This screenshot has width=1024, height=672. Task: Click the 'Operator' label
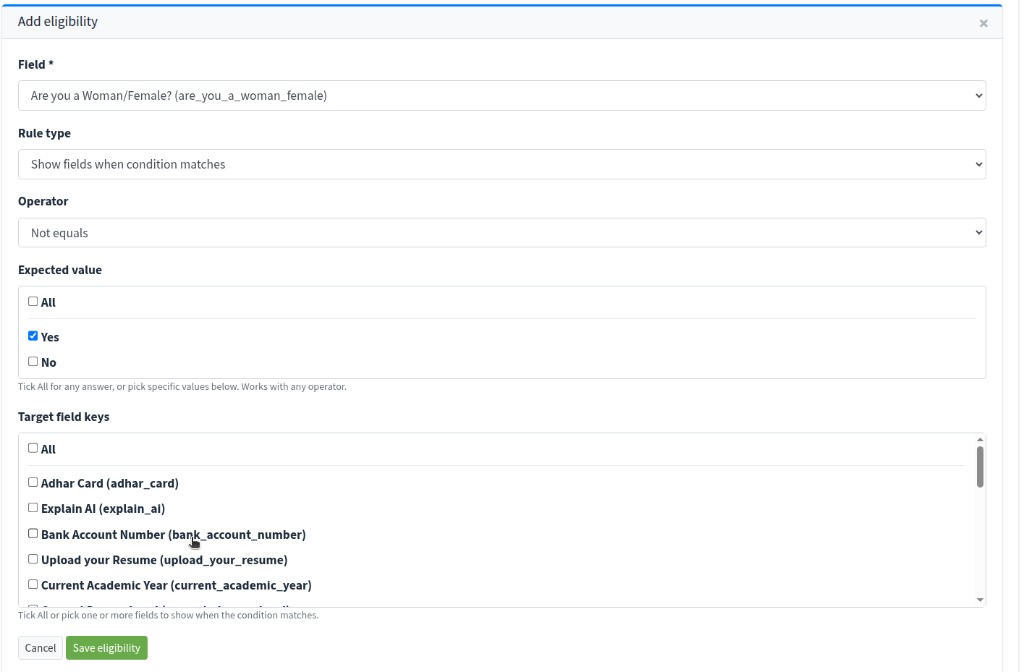point(43,201)
